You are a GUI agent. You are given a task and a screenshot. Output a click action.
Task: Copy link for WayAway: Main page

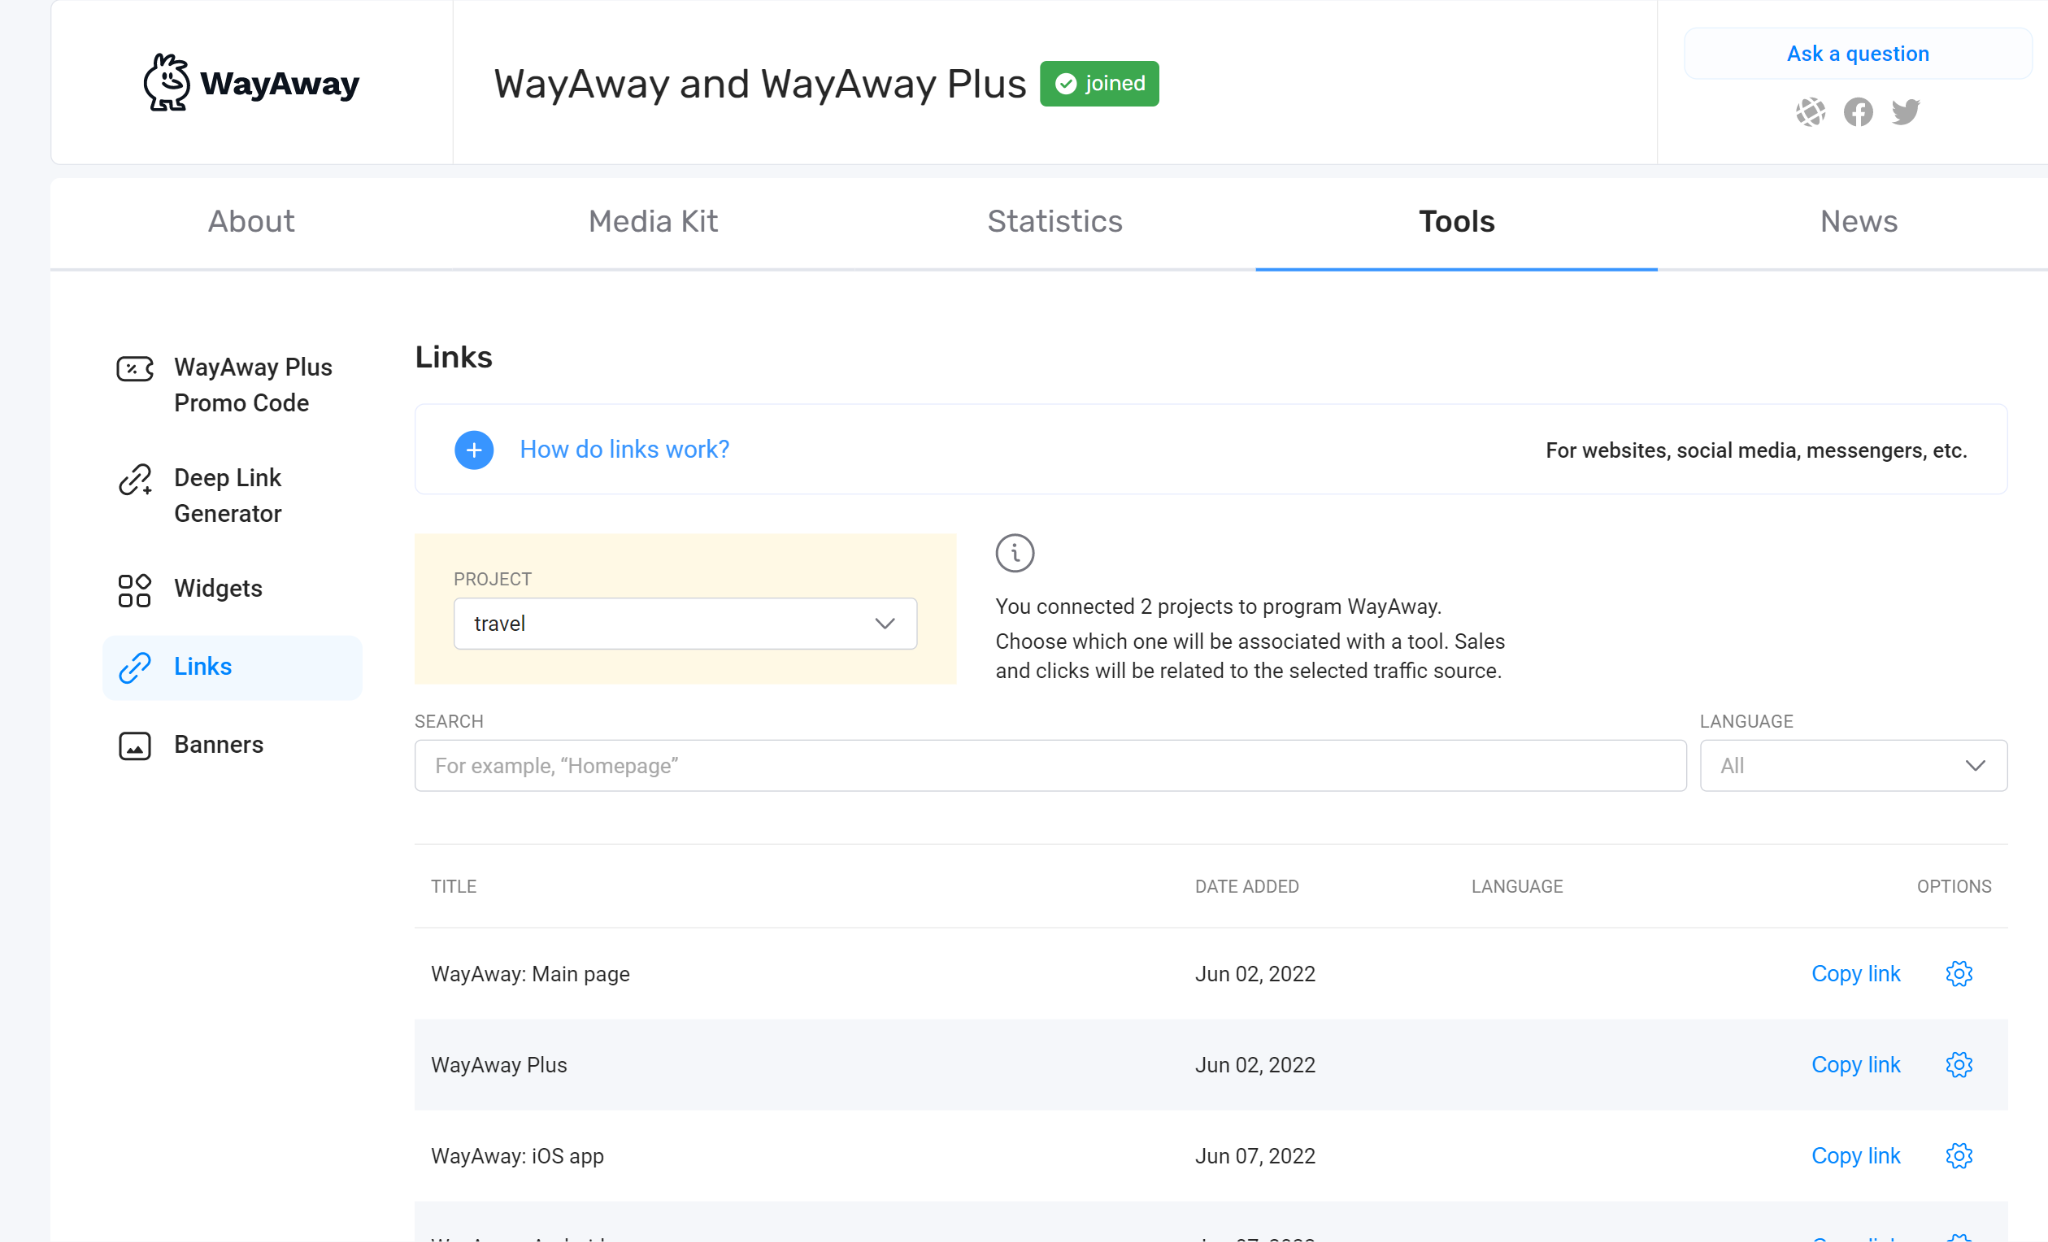coord(1856,974)
